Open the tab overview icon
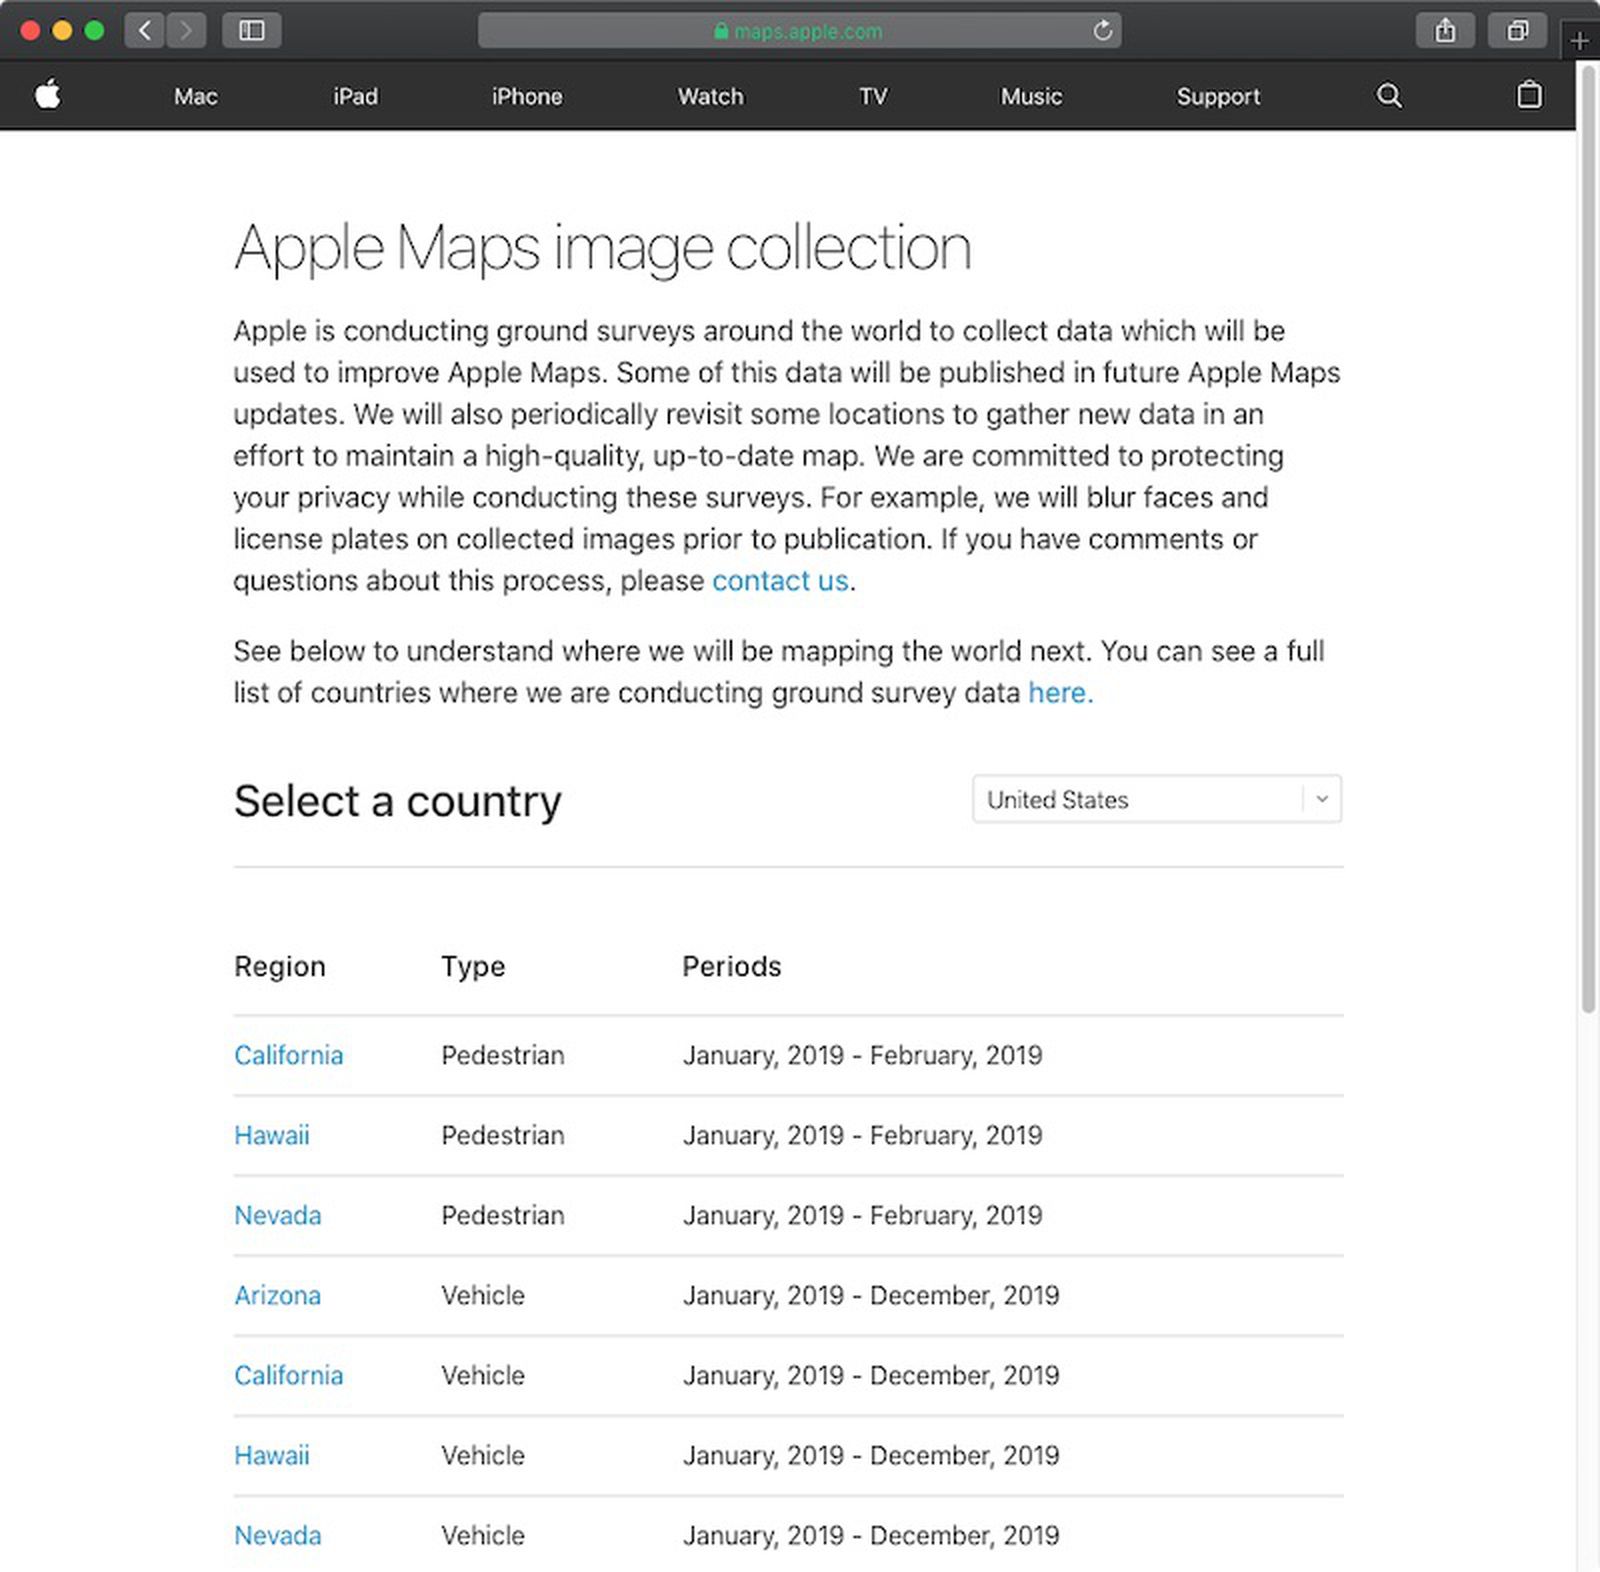1600x1572 pixels. 1517,30
